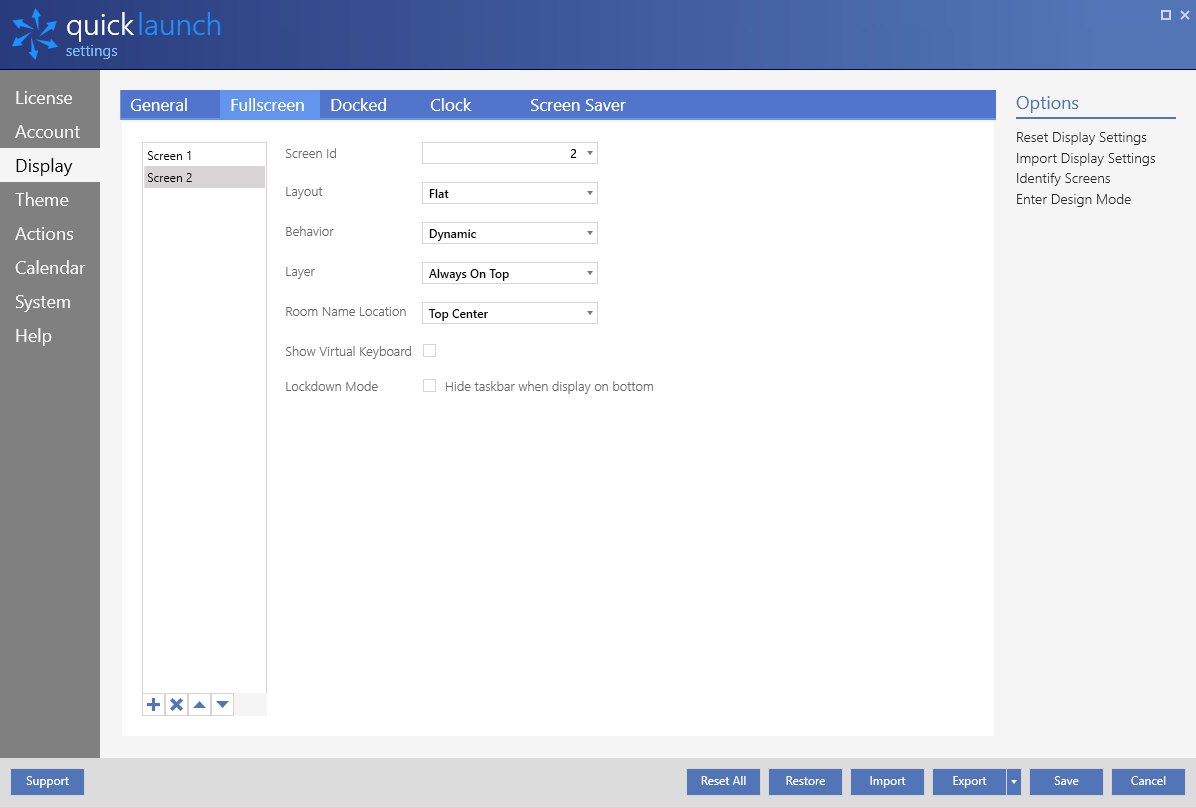Open Layer dropdown showing Always On Top
The height and width of the screenshot is (808, 1196).
[510, 273]
